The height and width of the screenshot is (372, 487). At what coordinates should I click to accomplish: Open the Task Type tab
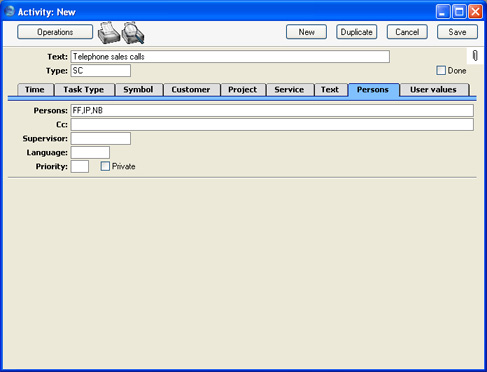pyautogui.click(x=84, y=90)
